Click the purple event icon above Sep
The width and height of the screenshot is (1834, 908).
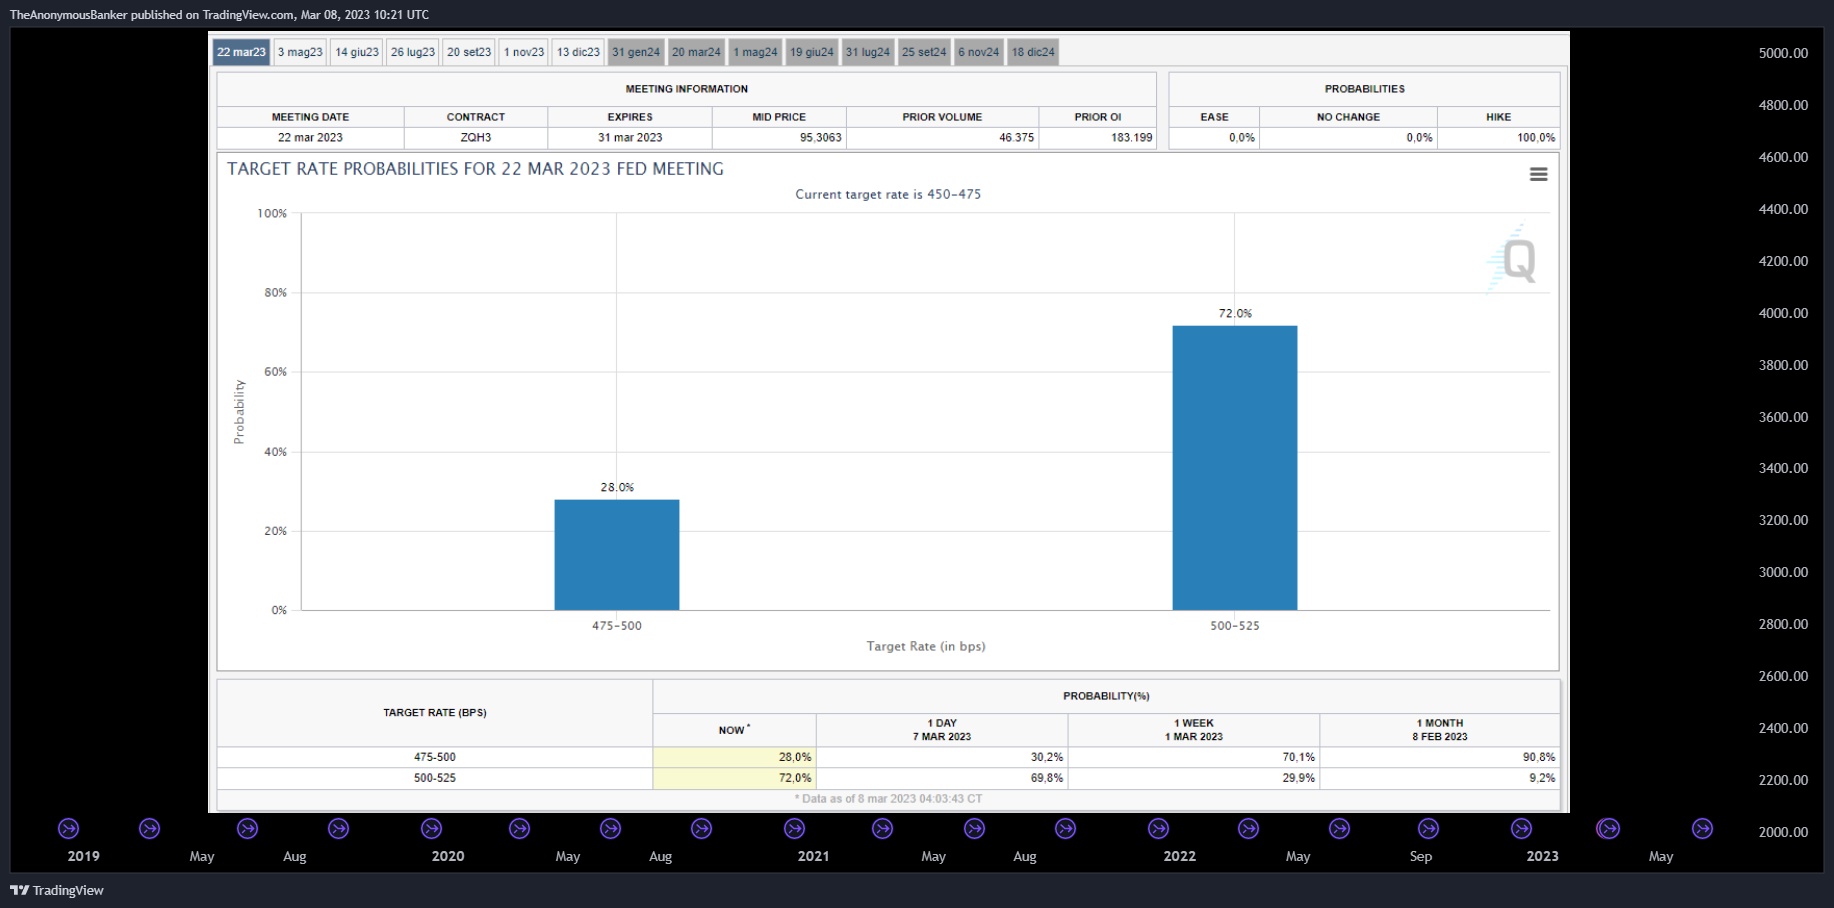pyautogui.click(x=1428, y=828)
